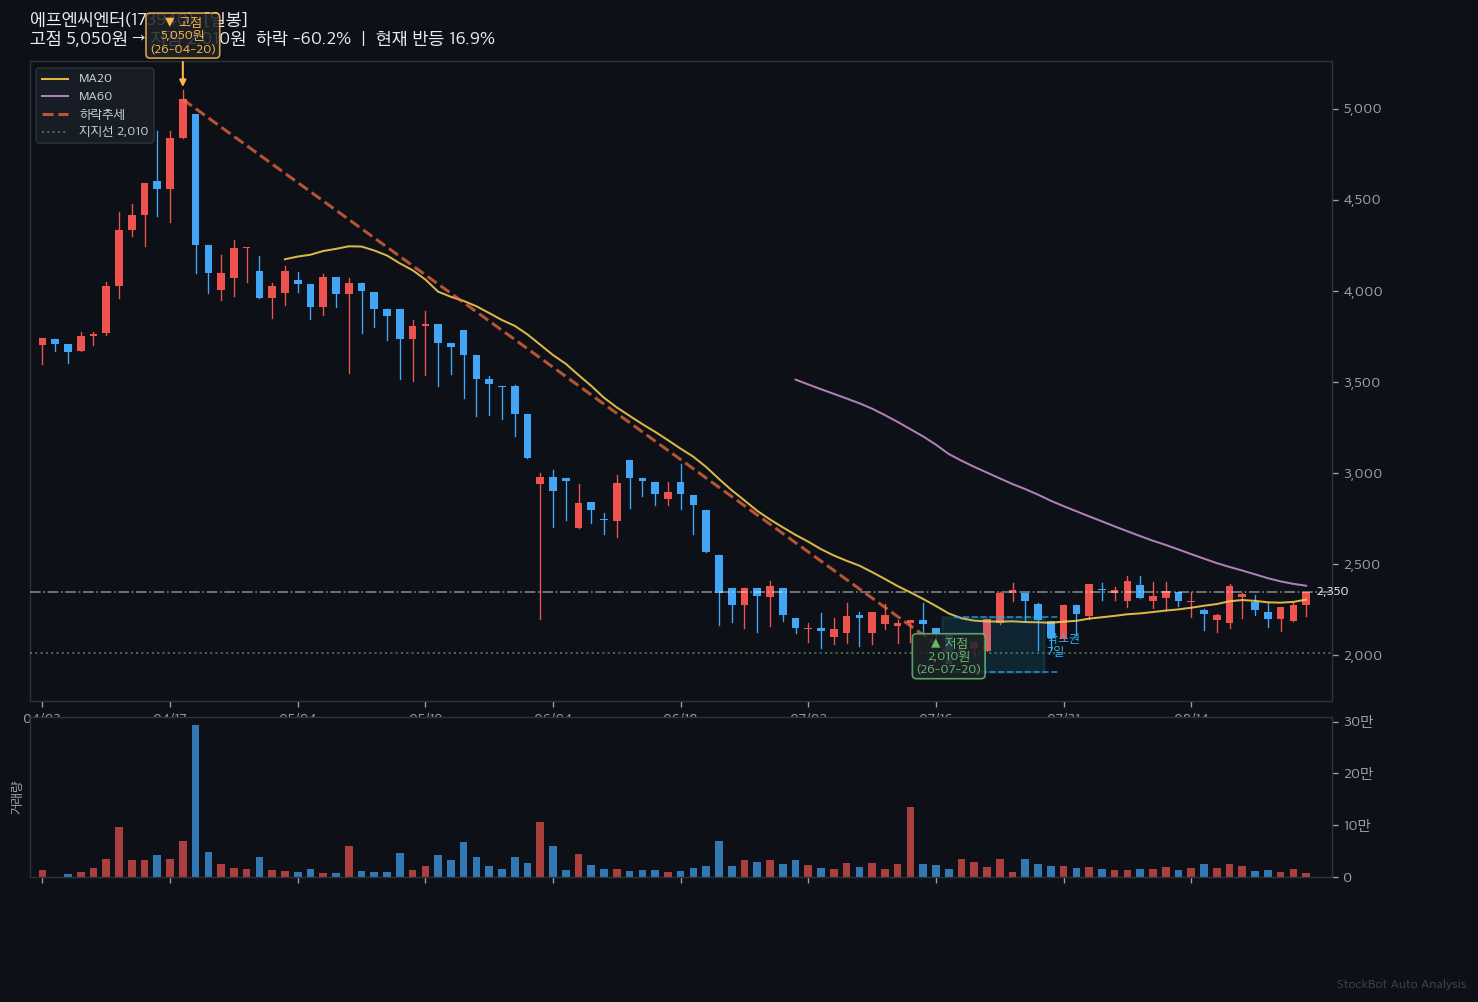1478x1002 pixels.
Task: Select the 5,000 price axis label
Action: click(1362, 109)
